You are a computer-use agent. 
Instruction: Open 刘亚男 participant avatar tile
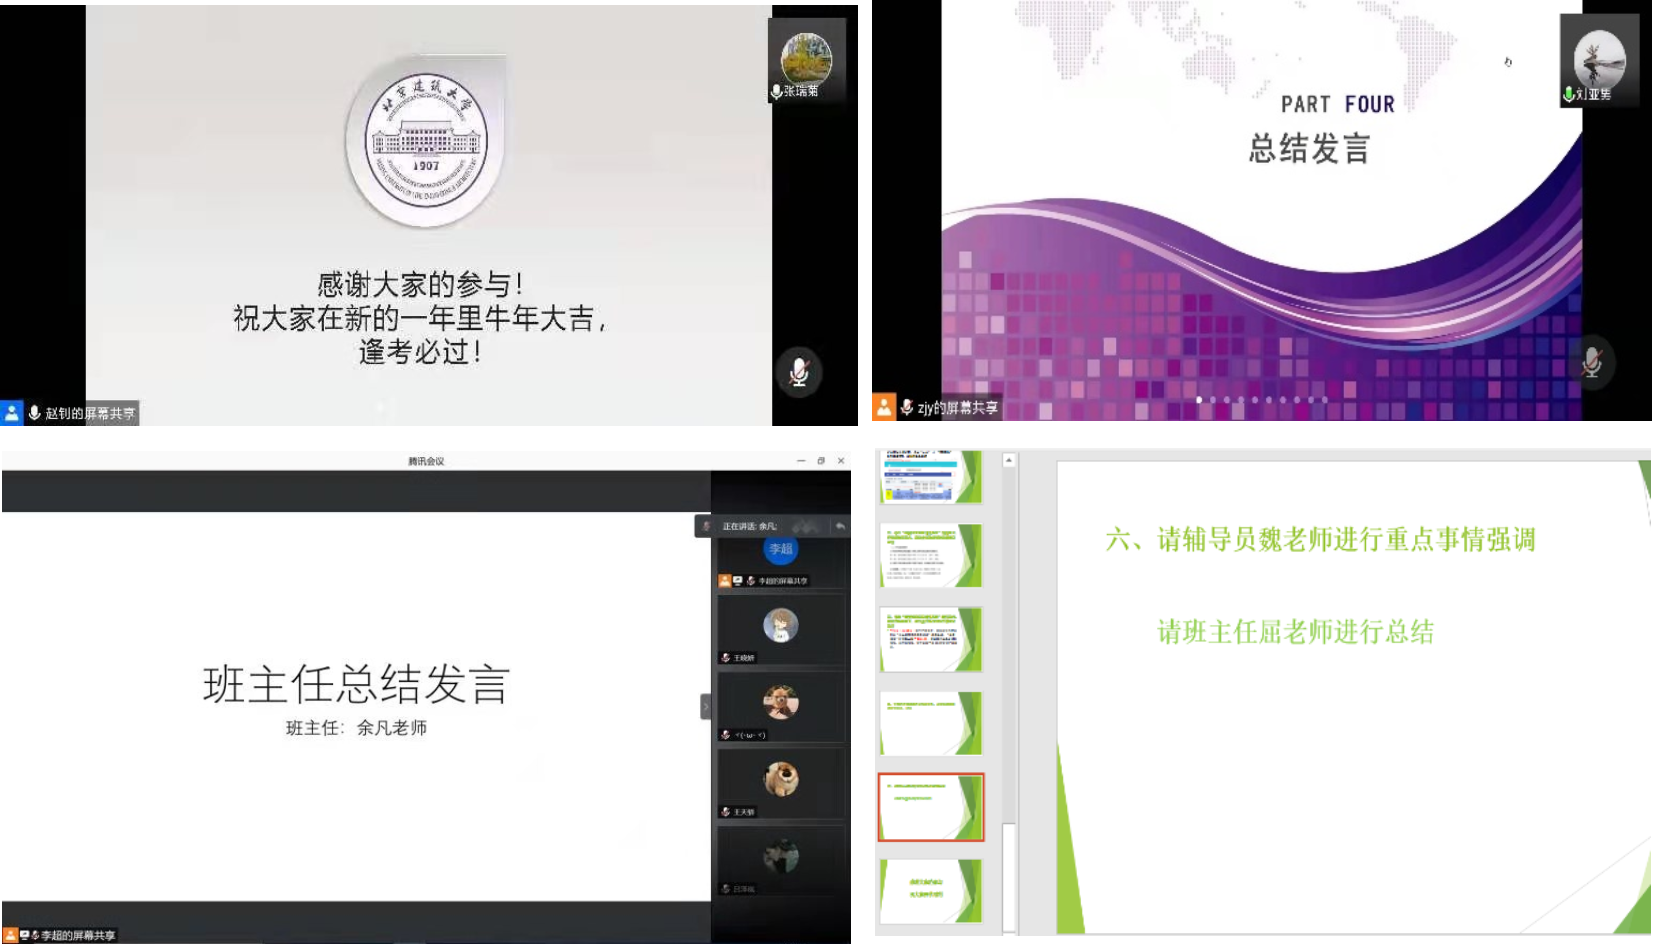click(1599, 60)
